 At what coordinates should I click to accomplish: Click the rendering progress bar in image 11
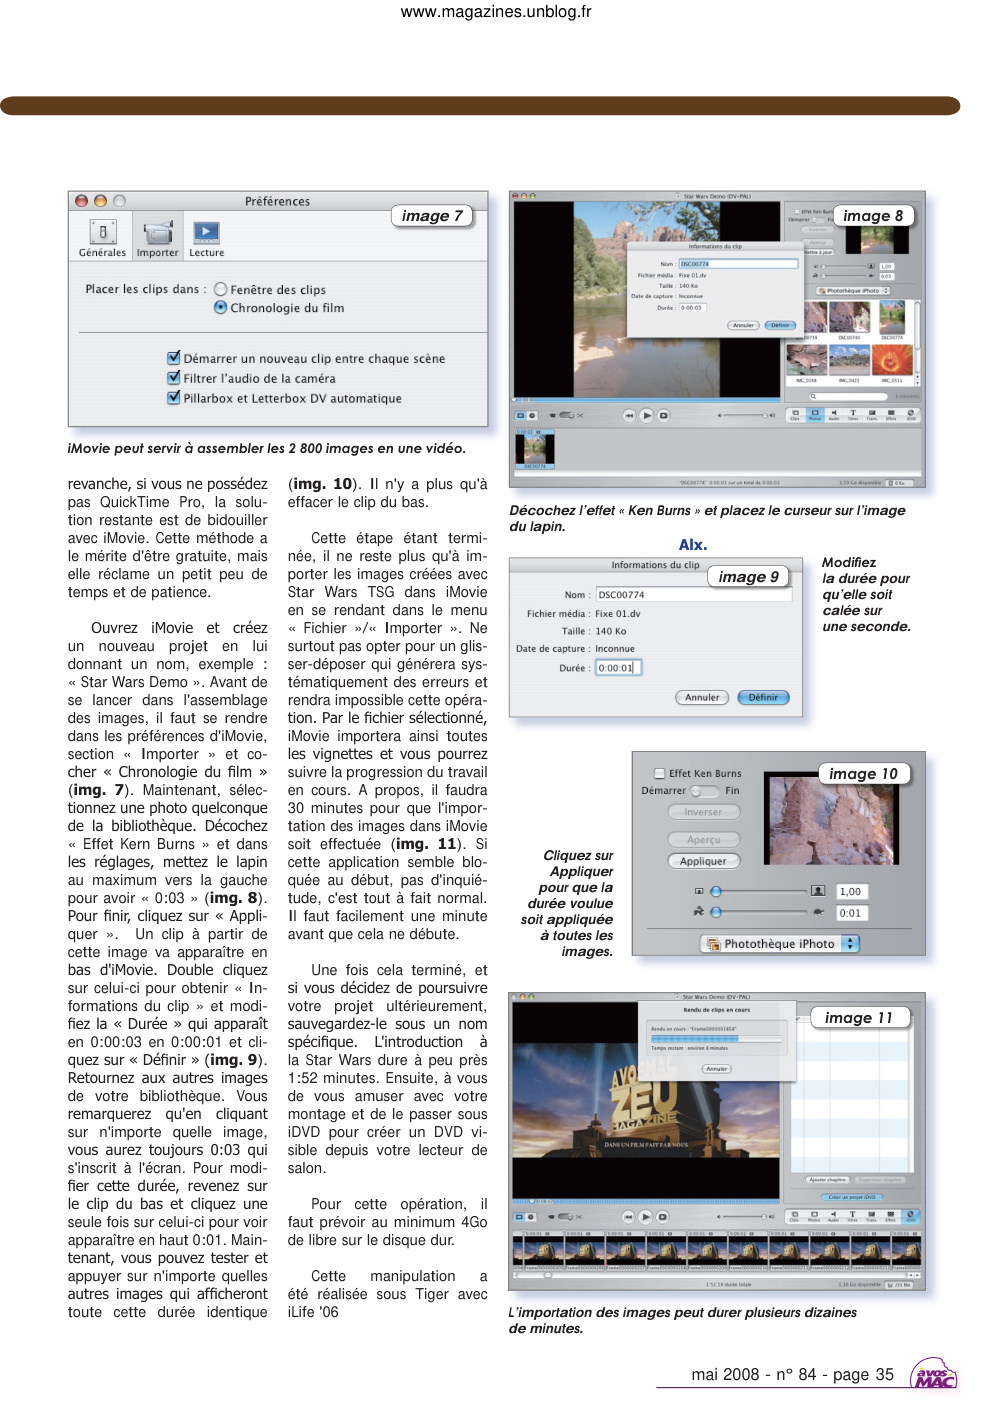click(716, 1039)
